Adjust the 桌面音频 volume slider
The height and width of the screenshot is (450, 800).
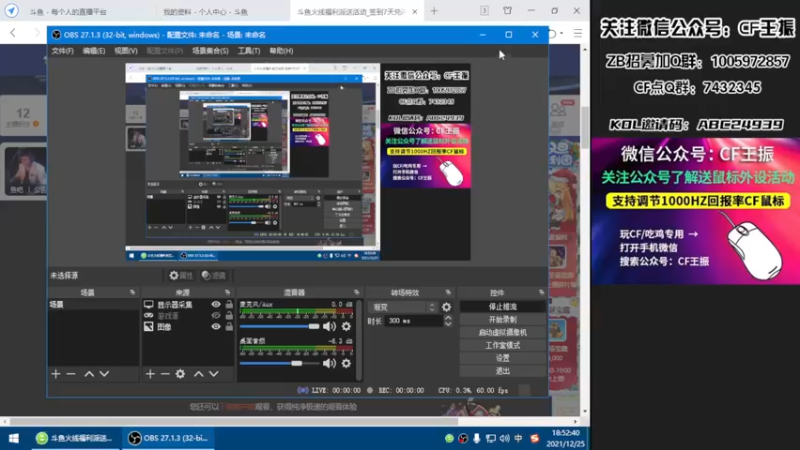click(x=280, y=363)
